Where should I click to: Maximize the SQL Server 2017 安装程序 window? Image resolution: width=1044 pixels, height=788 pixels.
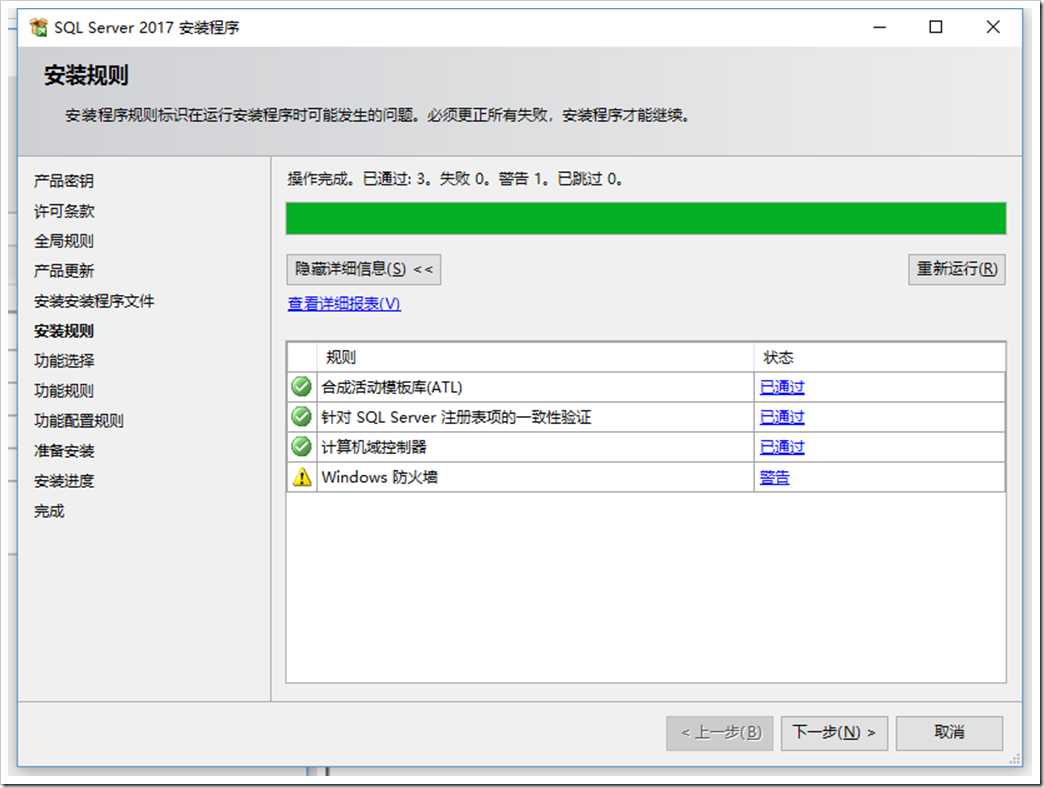935,27
